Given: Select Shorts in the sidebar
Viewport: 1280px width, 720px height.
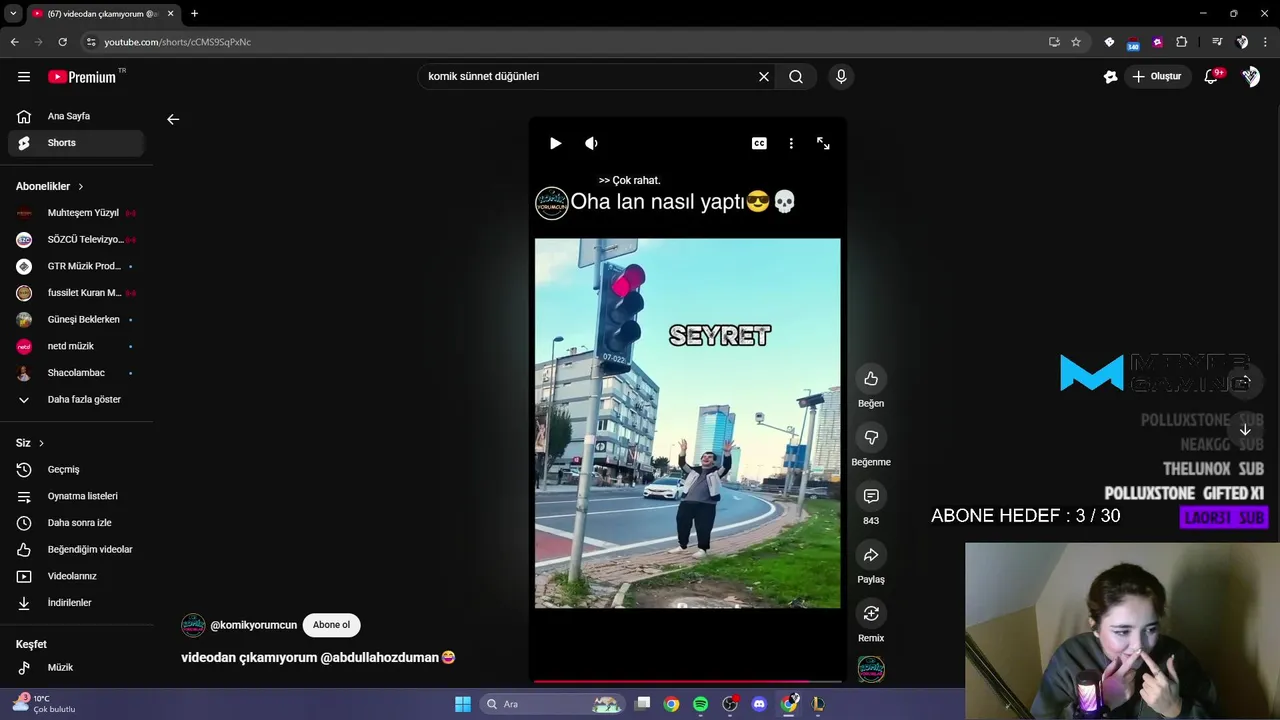Looking at the screenshot, I should tap(76, 143).
